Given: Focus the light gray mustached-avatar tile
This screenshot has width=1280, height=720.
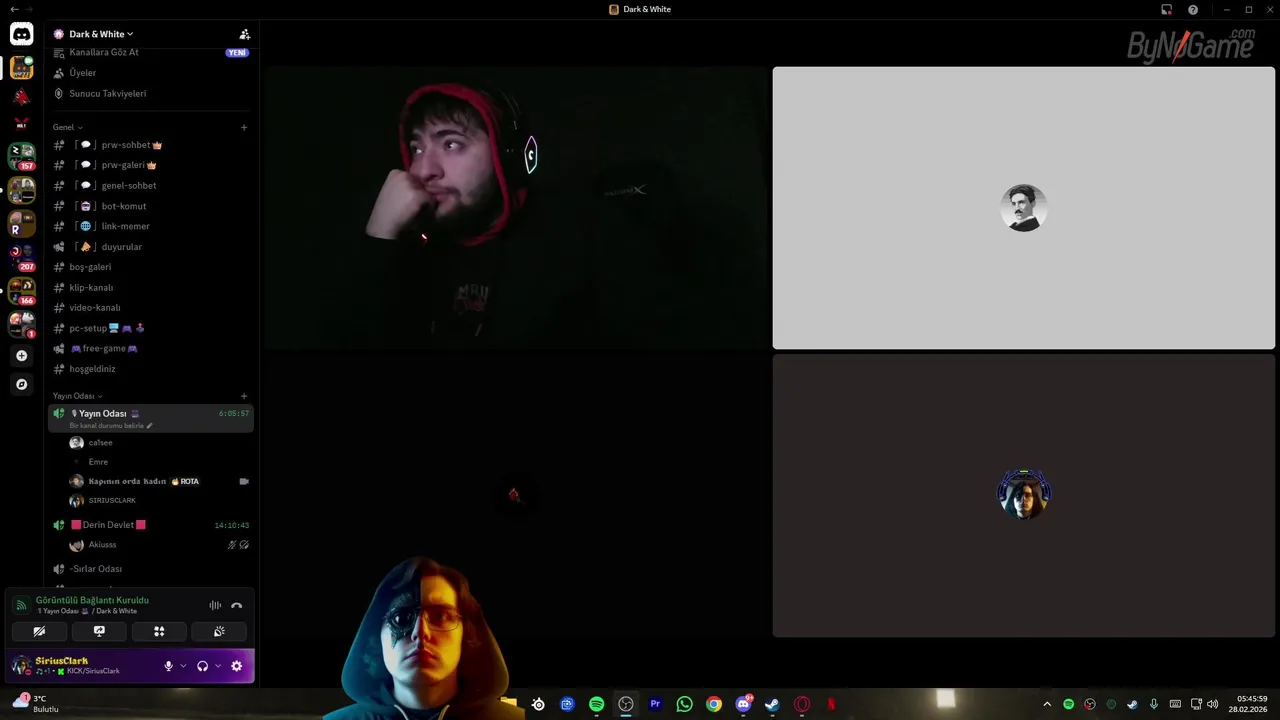Looking at the screenshot, I should 1024,208.
